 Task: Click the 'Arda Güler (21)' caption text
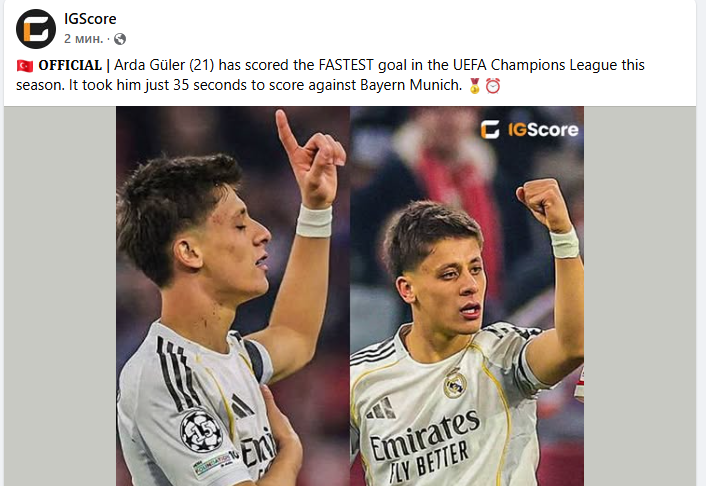tap(164, 65)
